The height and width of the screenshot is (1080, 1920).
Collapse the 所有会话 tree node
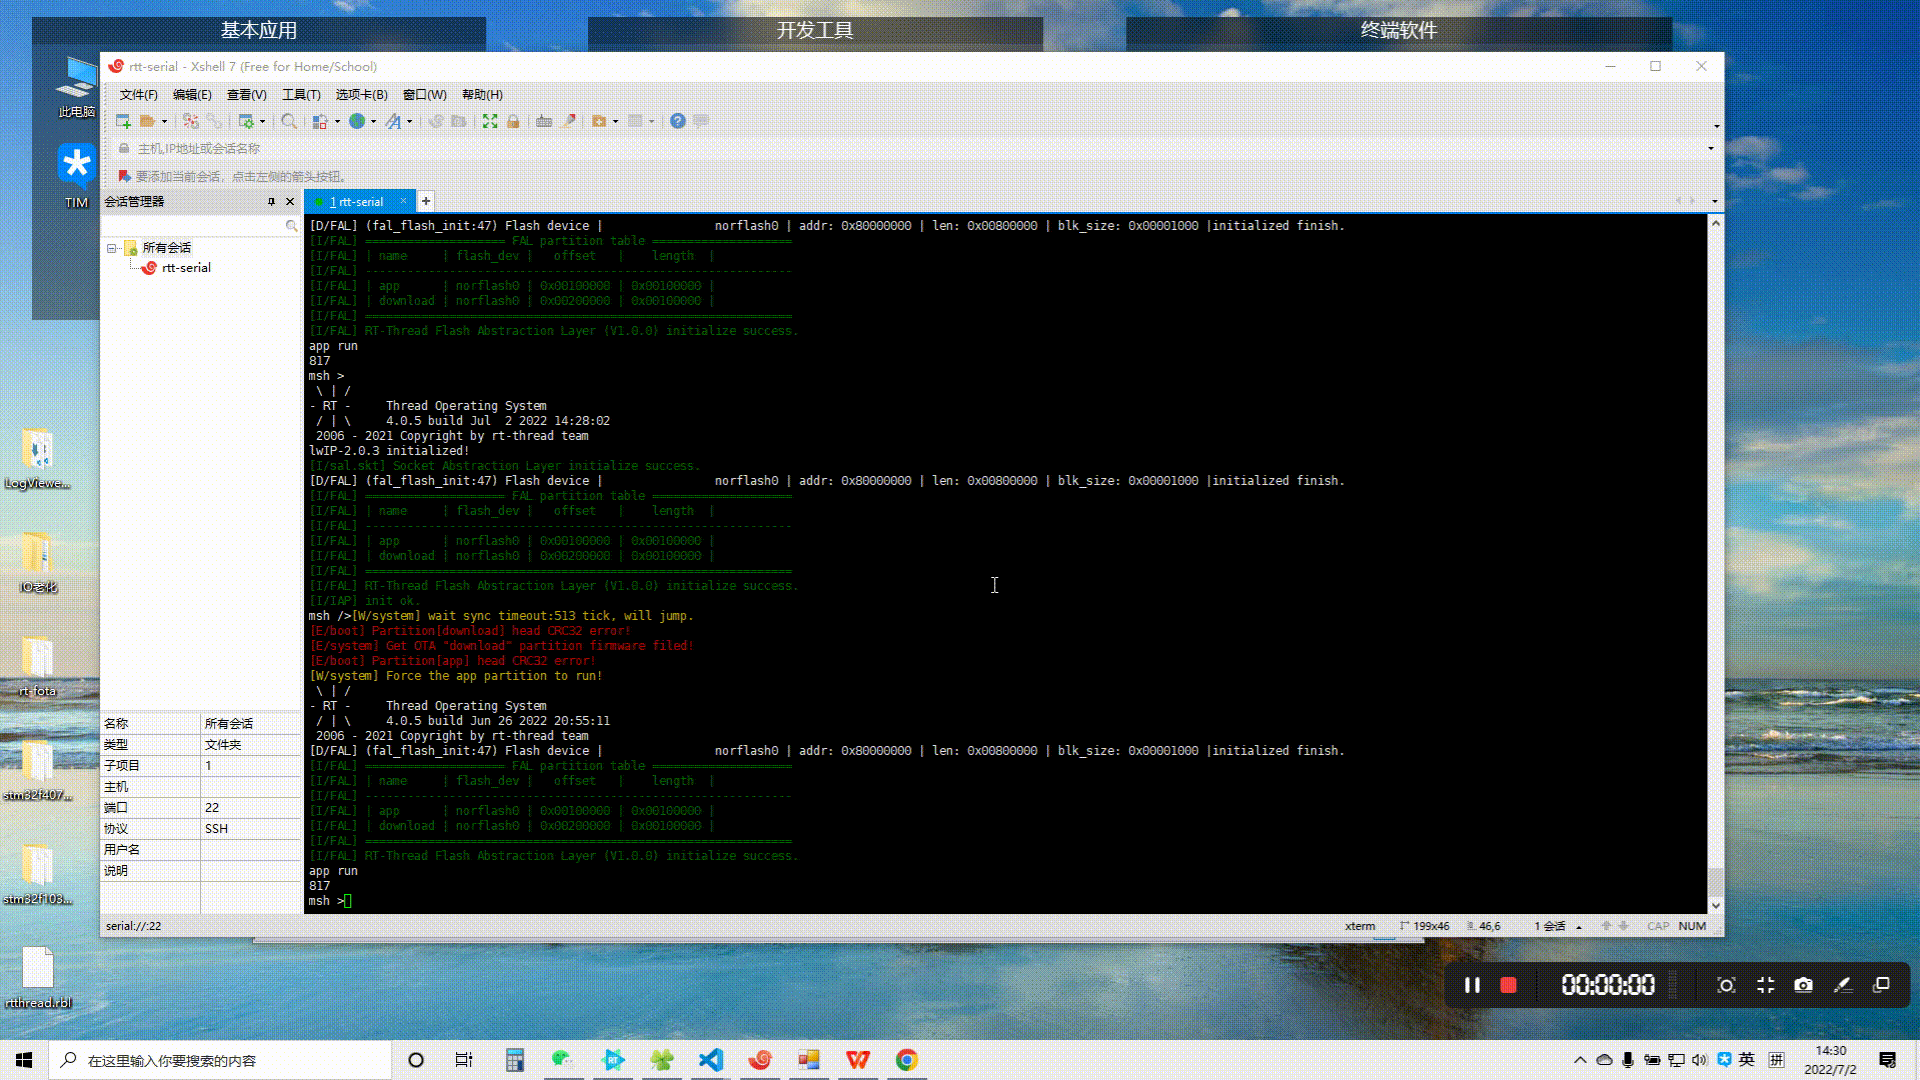point(112,248)
